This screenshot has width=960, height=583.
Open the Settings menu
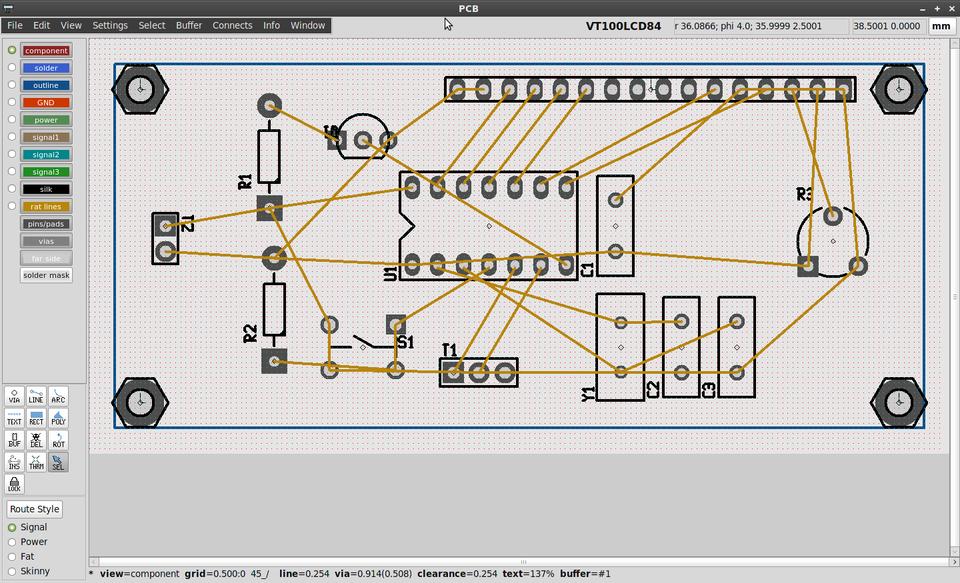coord(110,25)
